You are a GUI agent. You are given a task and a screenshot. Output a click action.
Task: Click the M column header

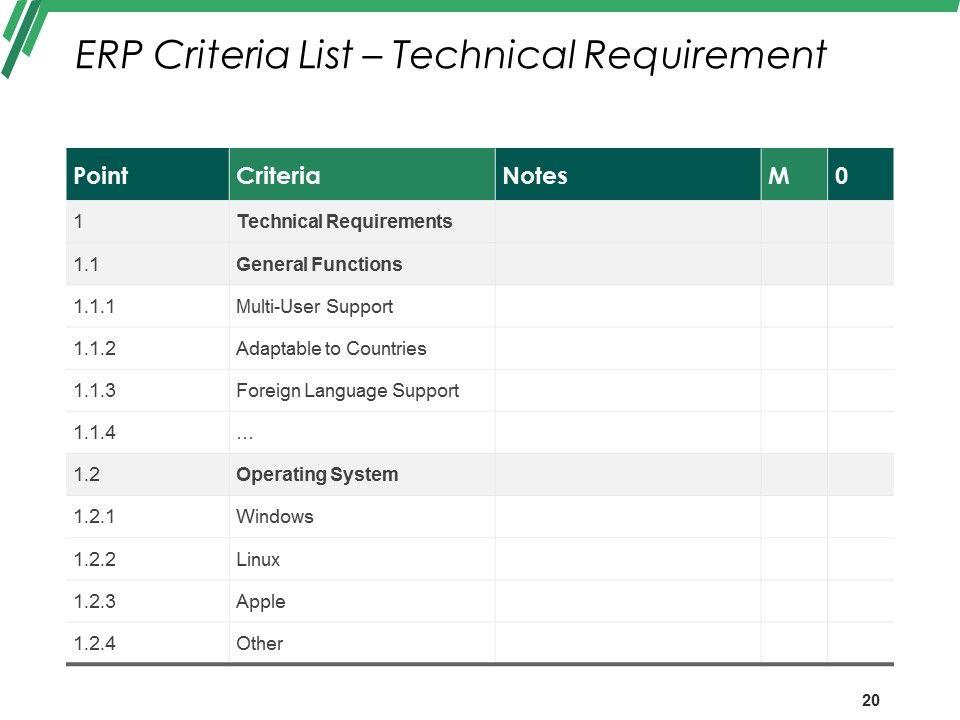tap(778, 176)
